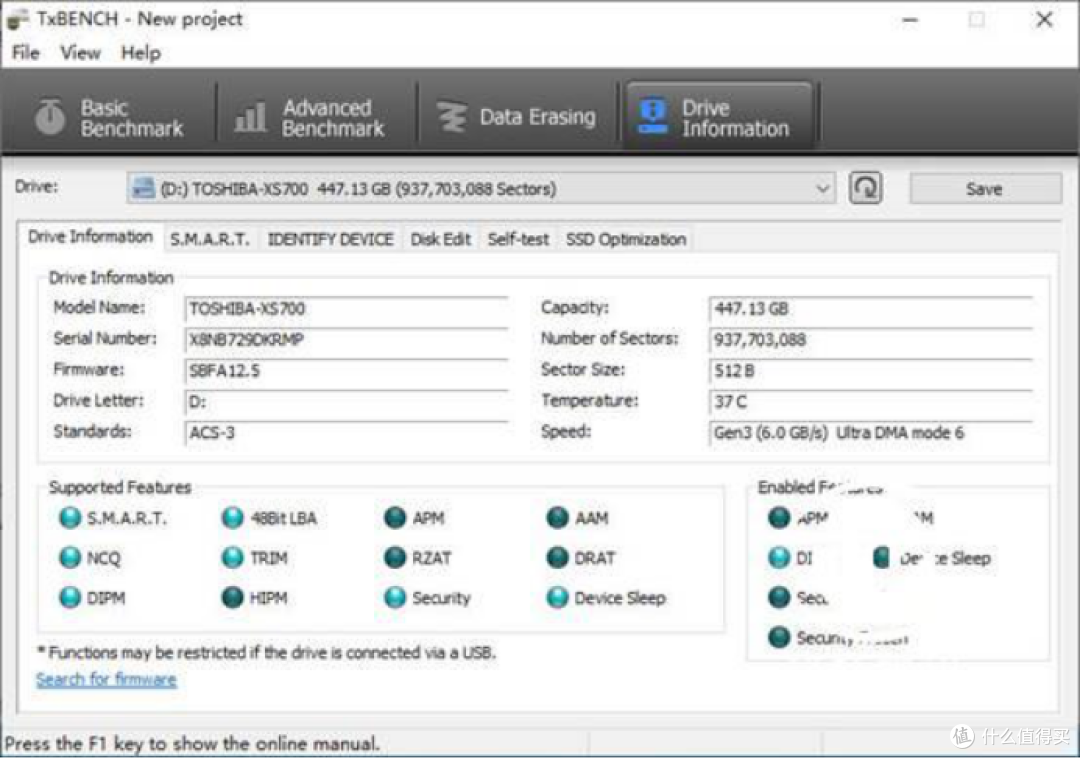Open the File menu

click(26, 53)
